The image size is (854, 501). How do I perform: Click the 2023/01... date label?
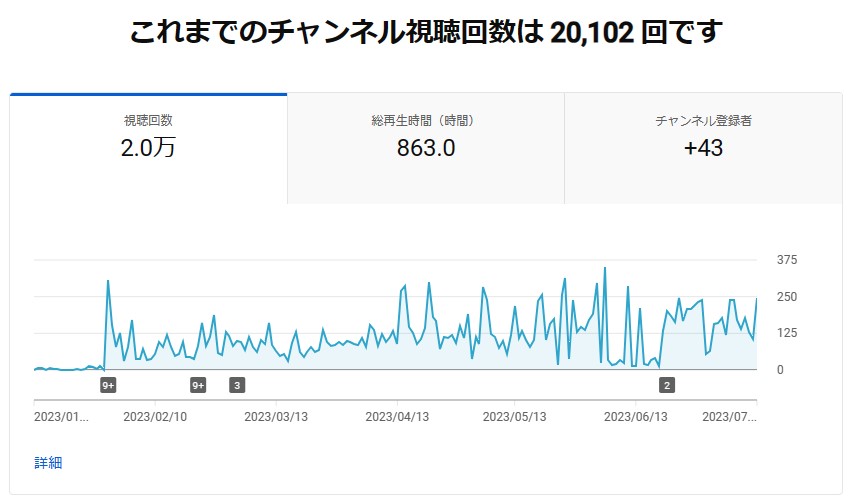point(61,417)
